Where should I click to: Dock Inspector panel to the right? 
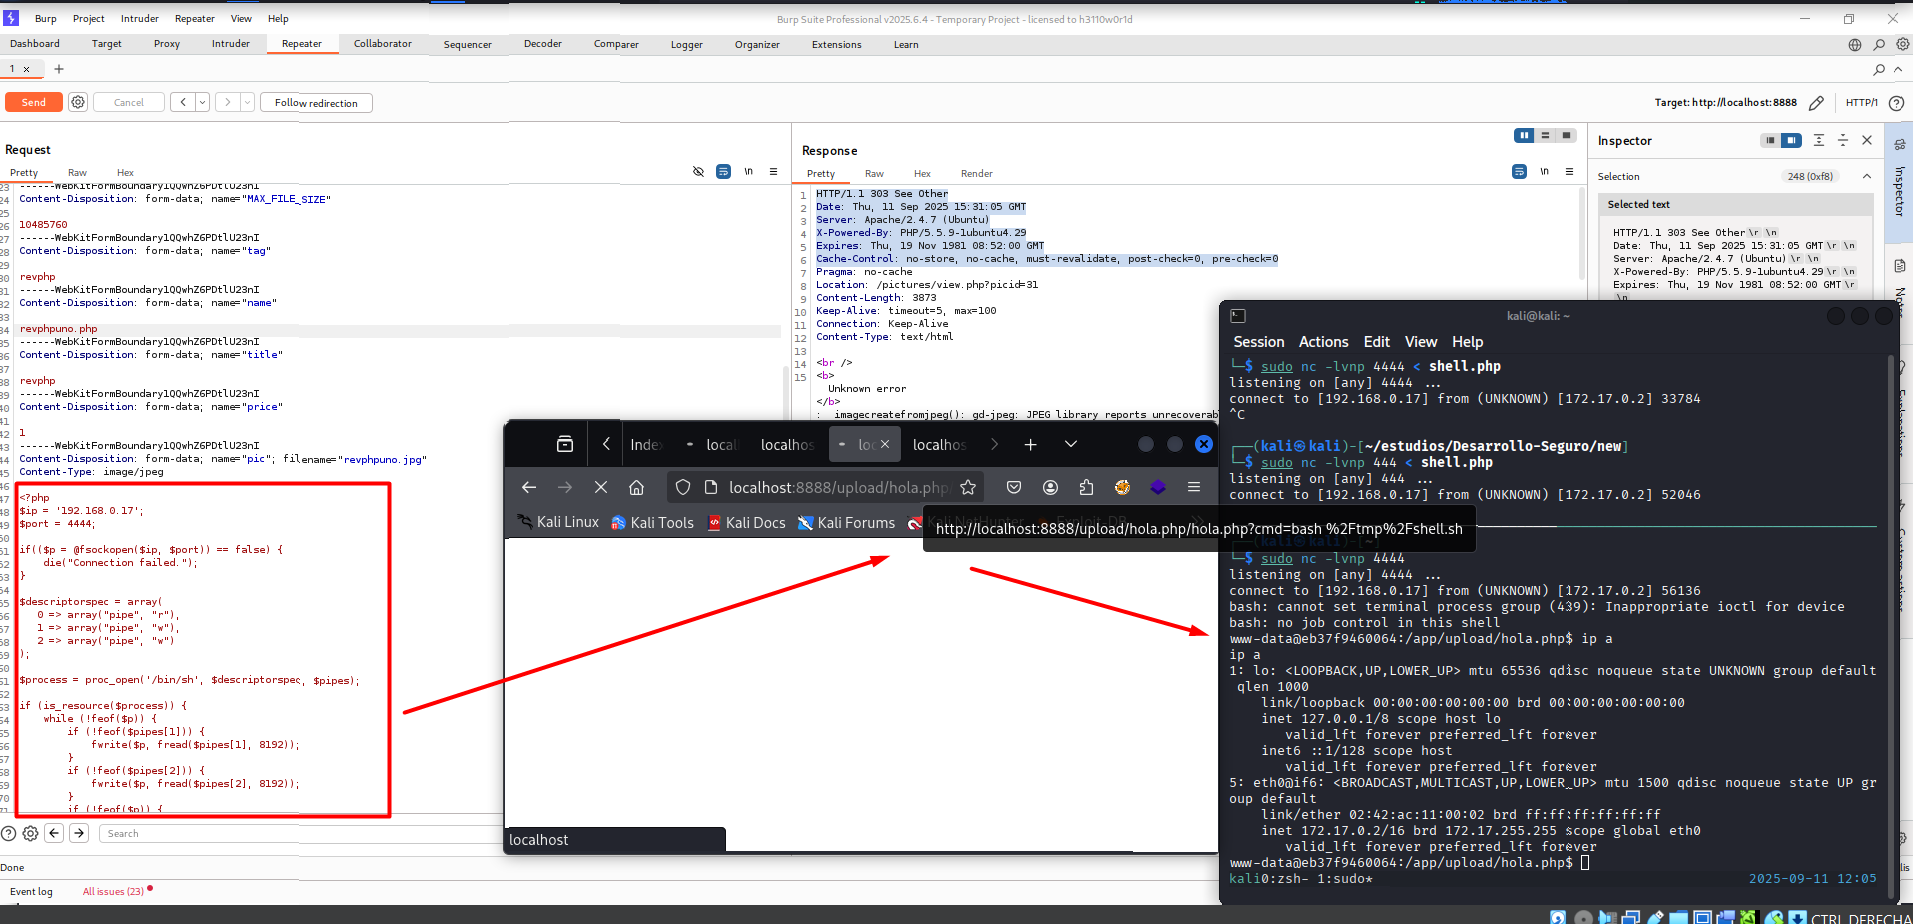pos(1791,141)
